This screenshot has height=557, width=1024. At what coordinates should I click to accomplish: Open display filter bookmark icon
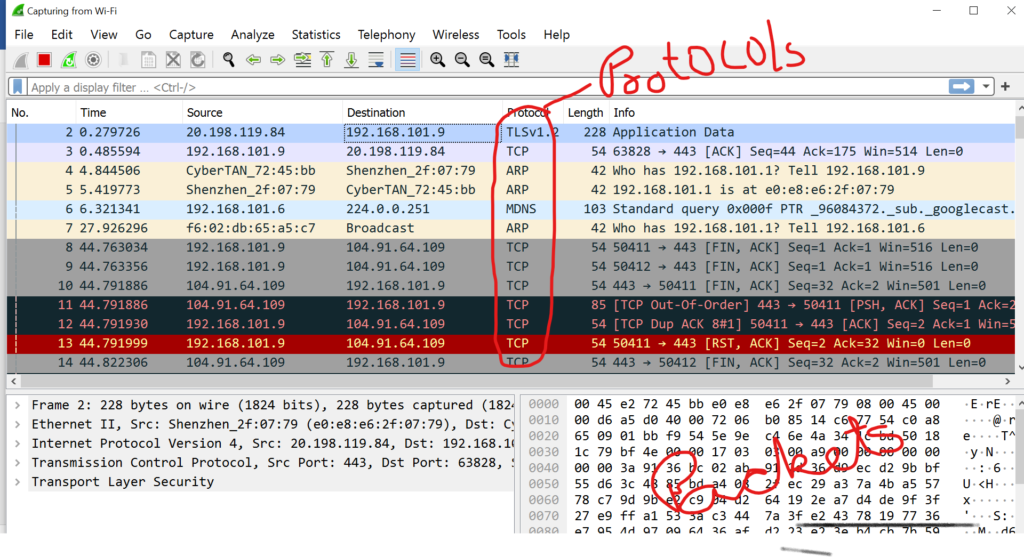pyautogui.click(x=18, y=87)
